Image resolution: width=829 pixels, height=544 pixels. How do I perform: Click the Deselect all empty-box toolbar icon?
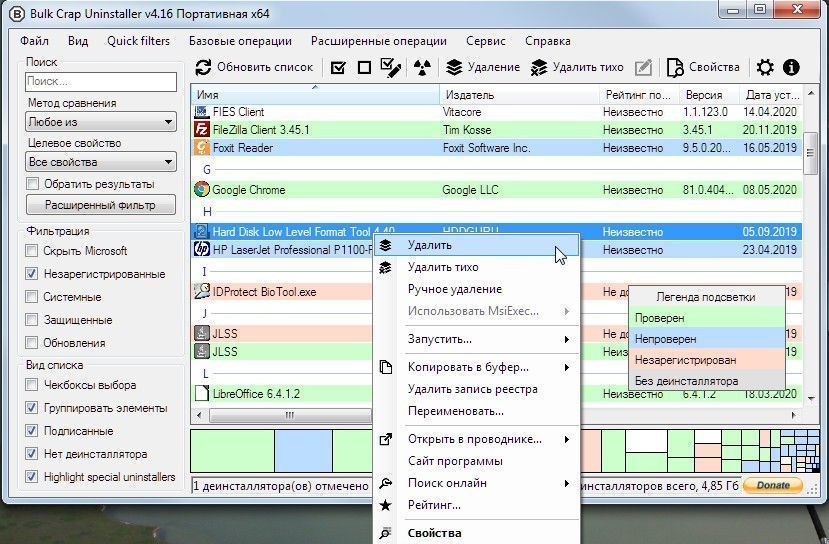click(x=364, y=67)
